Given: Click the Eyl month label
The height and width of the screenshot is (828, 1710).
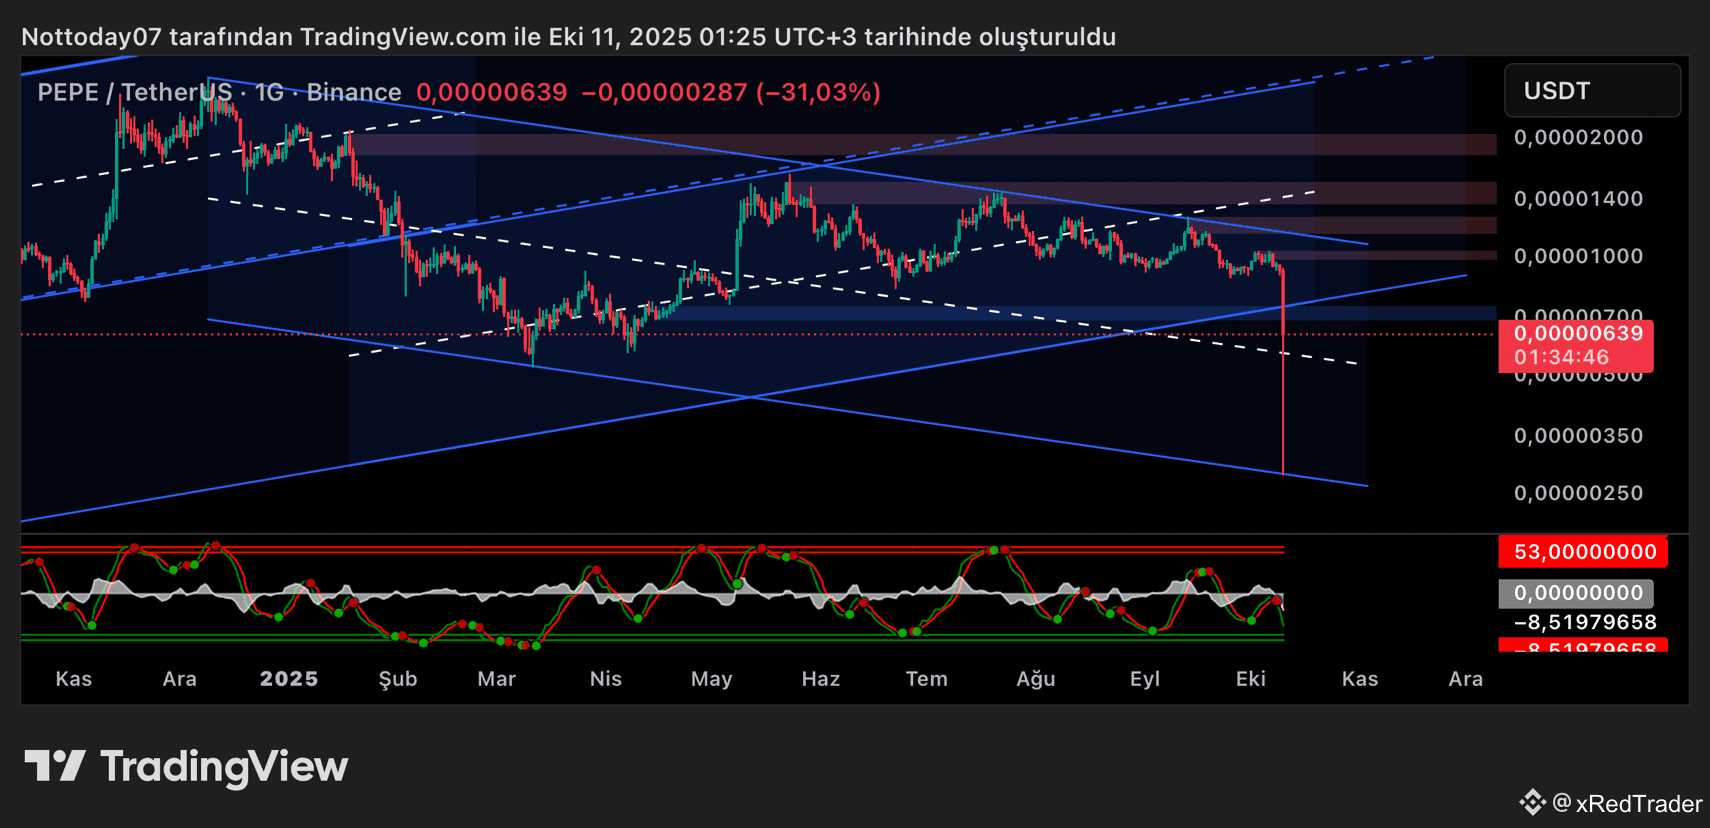Looking at the screenshot, I should coord(1145,679).
